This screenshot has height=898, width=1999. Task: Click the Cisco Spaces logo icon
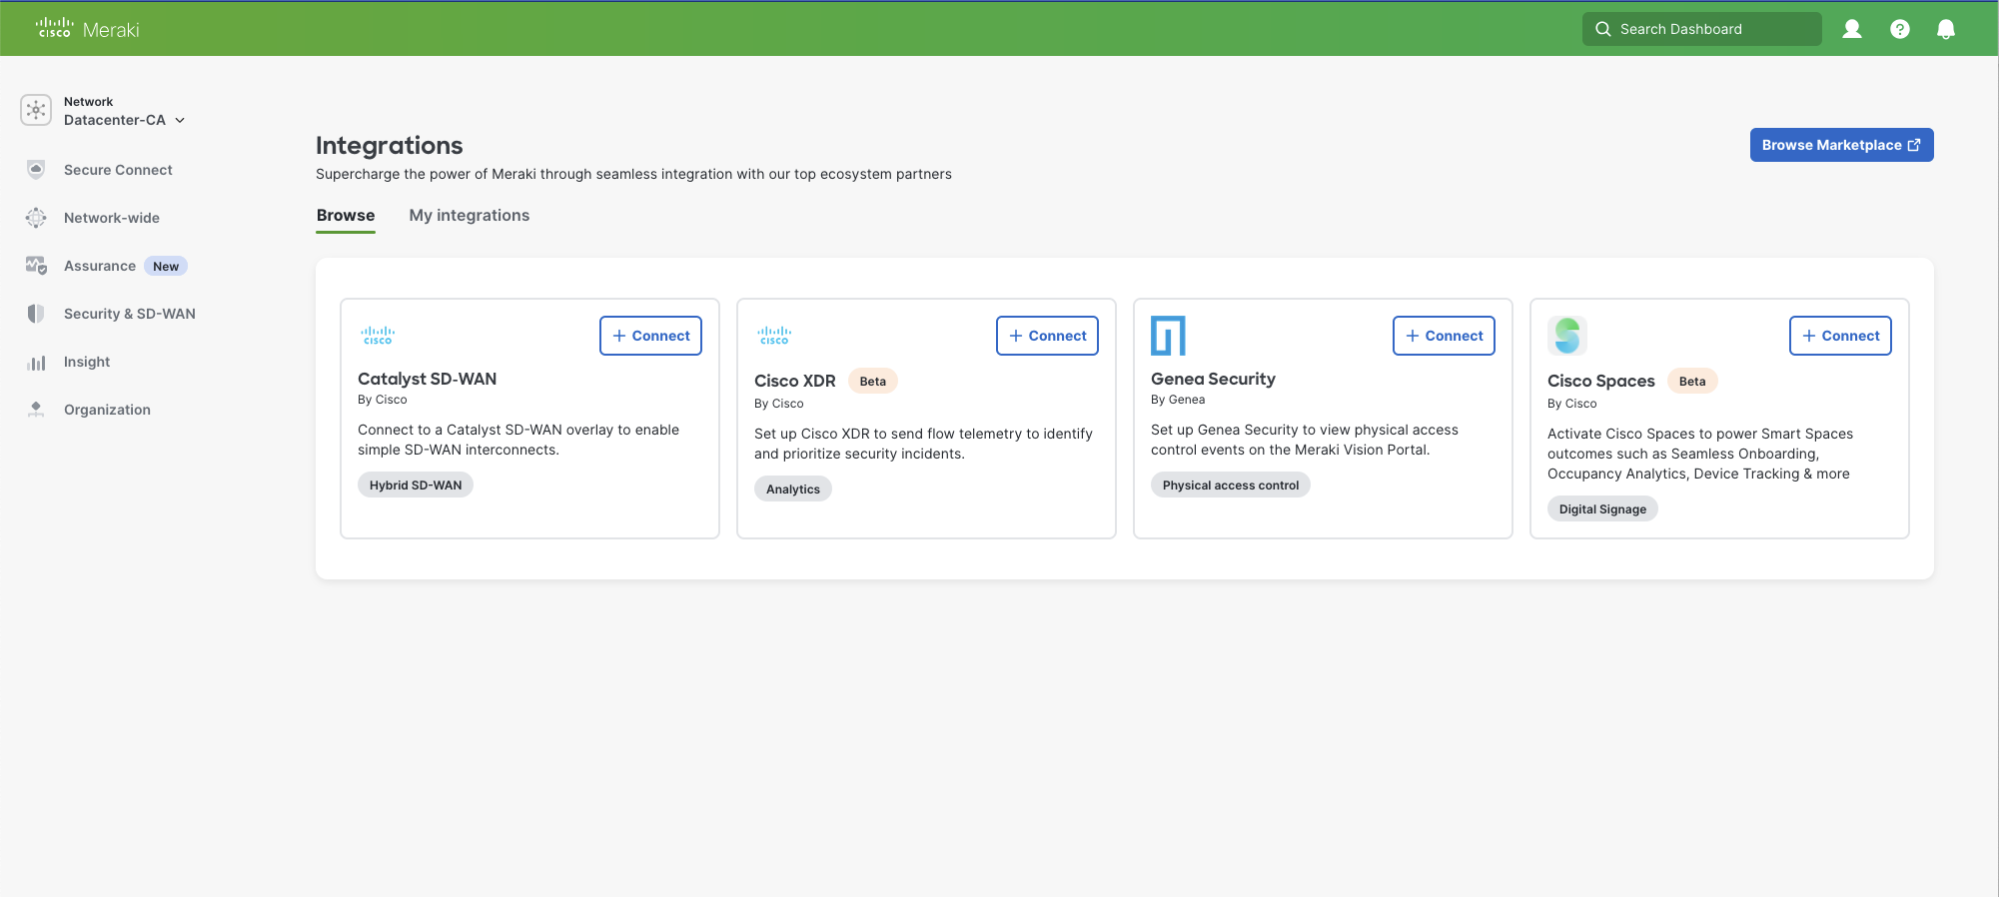(1567, 336)
